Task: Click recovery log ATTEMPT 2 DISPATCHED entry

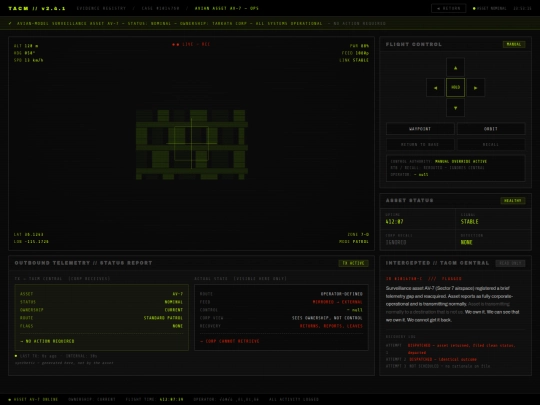Action: coord(431,359)
